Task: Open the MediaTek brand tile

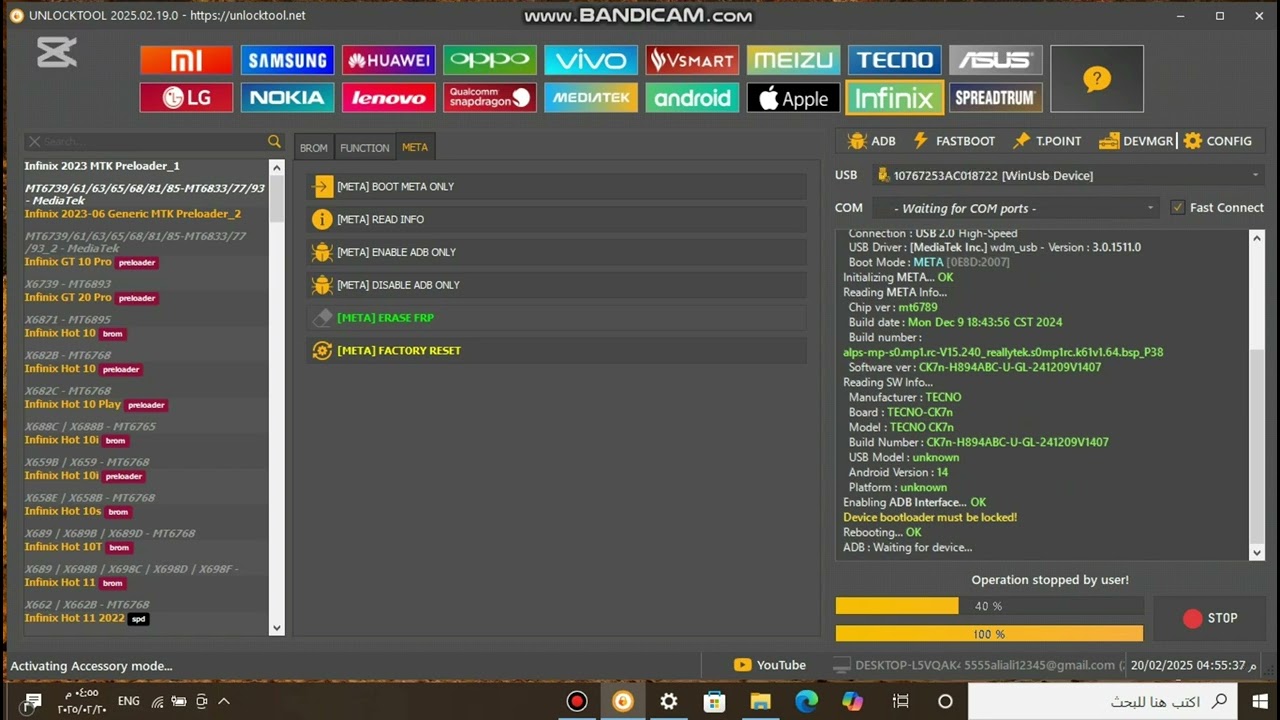Action: pos(591,97)
